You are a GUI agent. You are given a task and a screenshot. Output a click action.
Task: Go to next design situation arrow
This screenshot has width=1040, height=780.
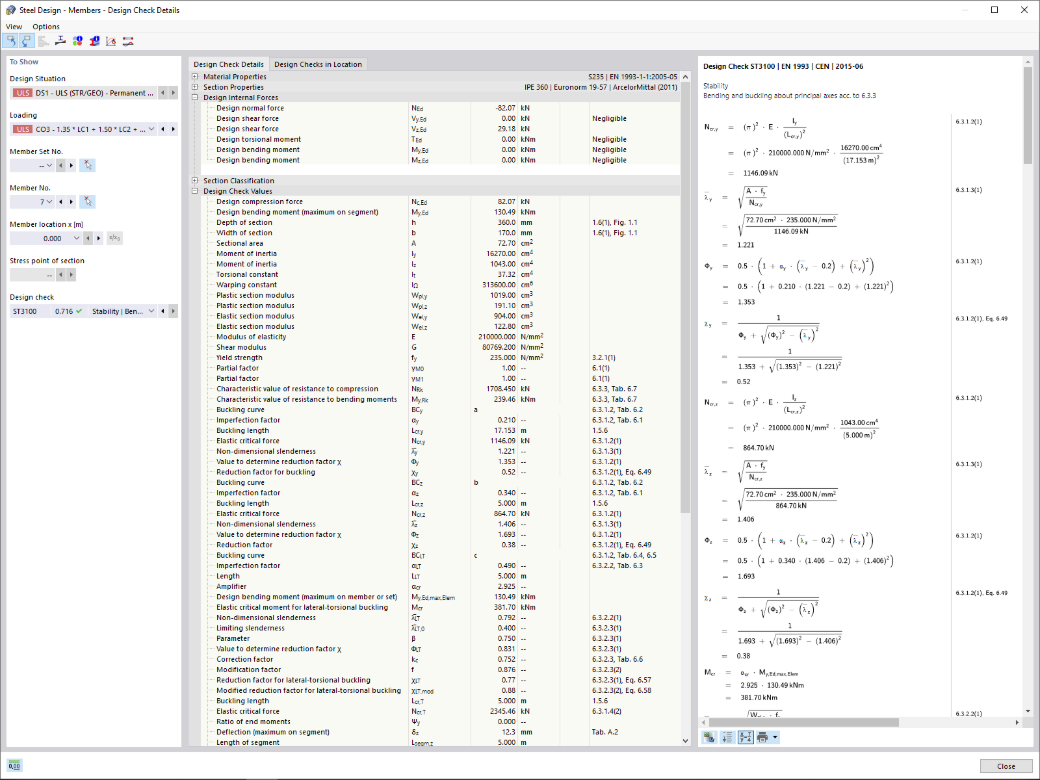pos(173,93)
